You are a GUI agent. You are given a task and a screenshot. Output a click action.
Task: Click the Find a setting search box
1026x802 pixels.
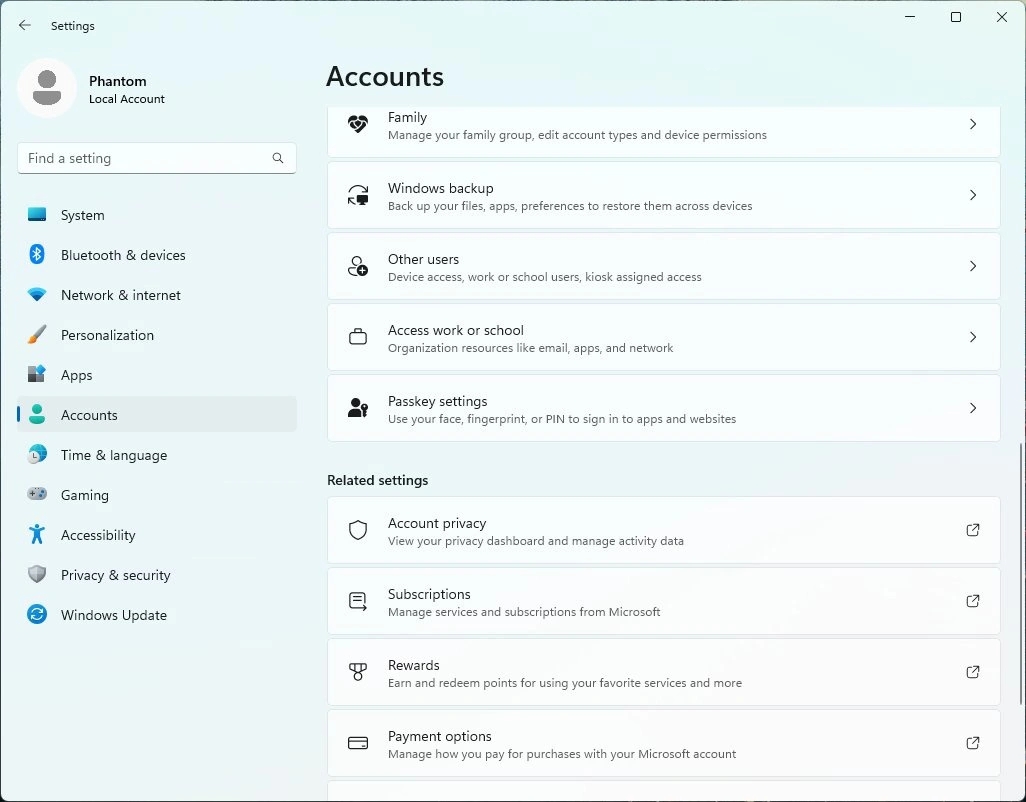(x=145, y=158)
